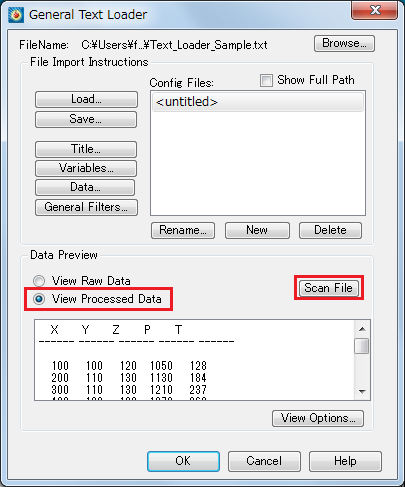The width and height of the screenshot is (405, 487).
Task: Open the Data instructions dialog
Action: click(85, 187)
